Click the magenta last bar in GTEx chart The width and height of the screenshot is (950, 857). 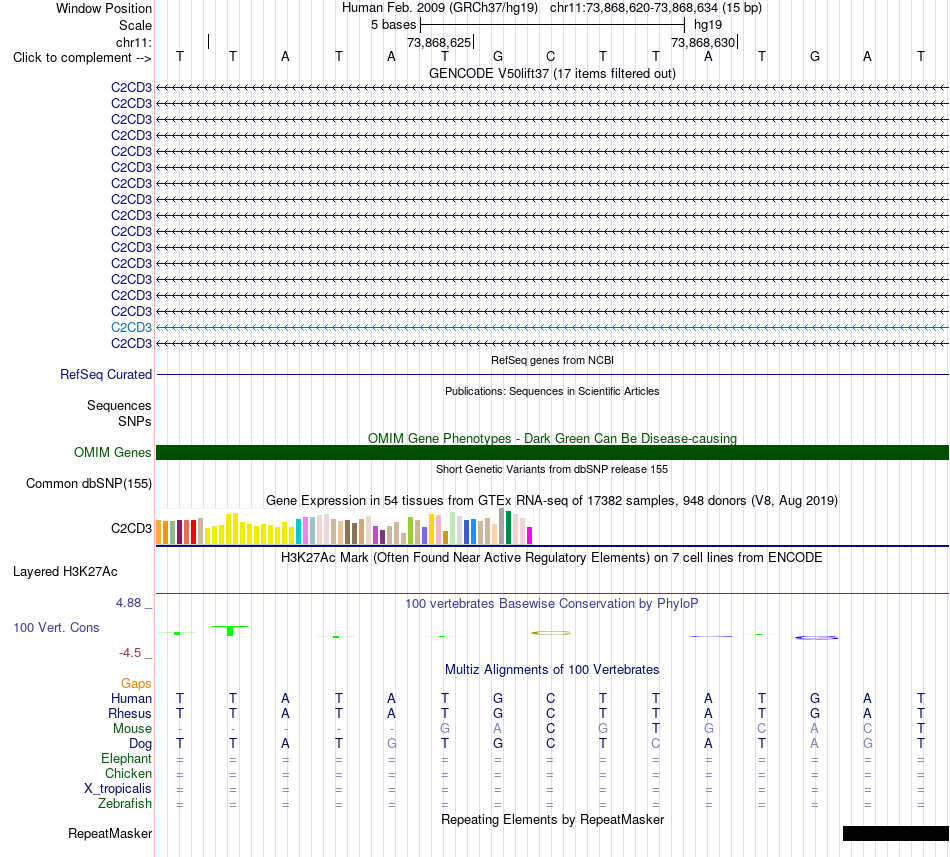click(529, 535)
